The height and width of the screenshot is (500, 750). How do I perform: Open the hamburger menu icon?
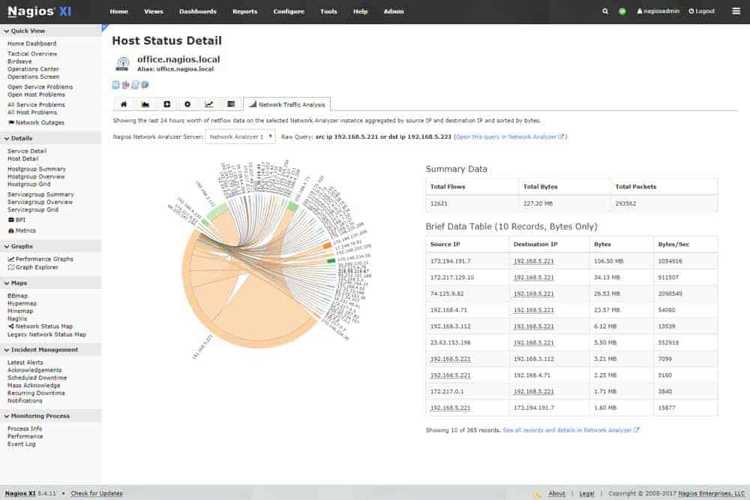tap(736, 11)
